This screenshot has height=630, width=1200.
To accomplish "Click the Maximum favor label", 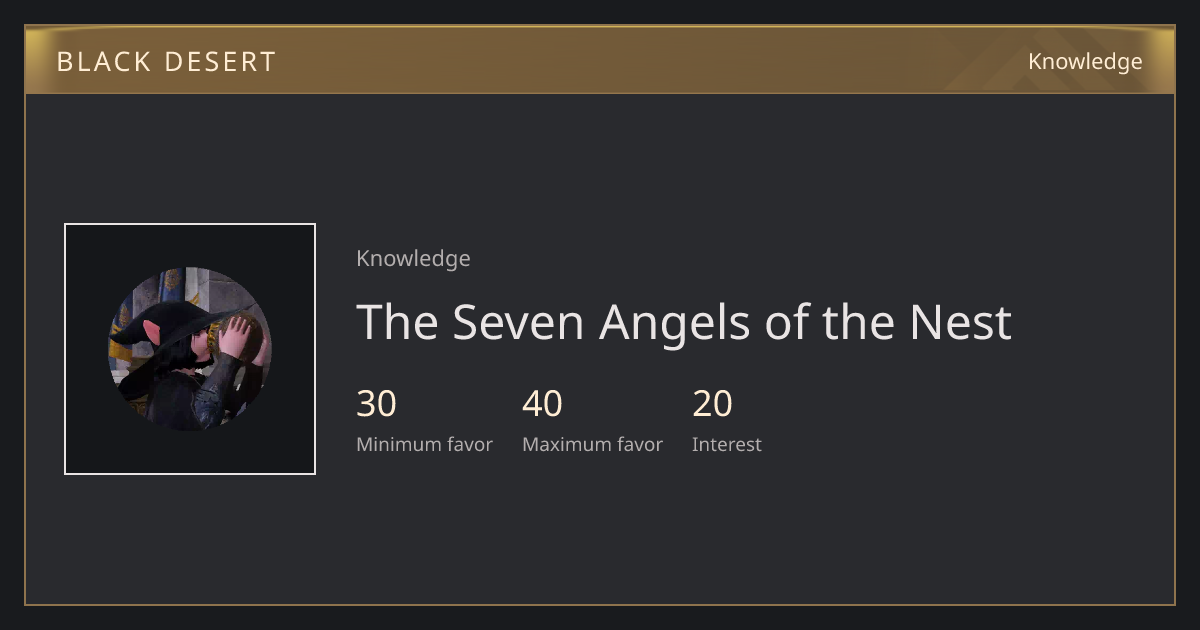I will coord(592,445).
